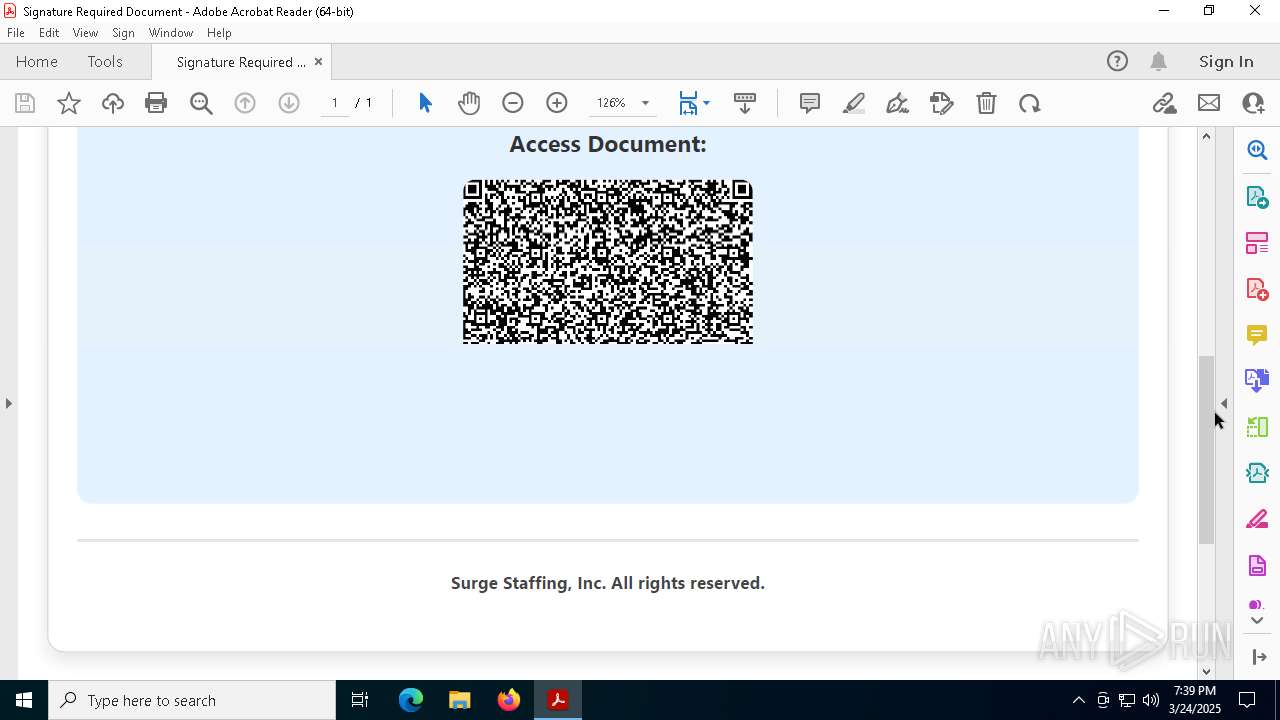Open Organize Pages tool in right pane
Image resolution: width=1280 pixels, height=720 pixels.
point(1257,243)
